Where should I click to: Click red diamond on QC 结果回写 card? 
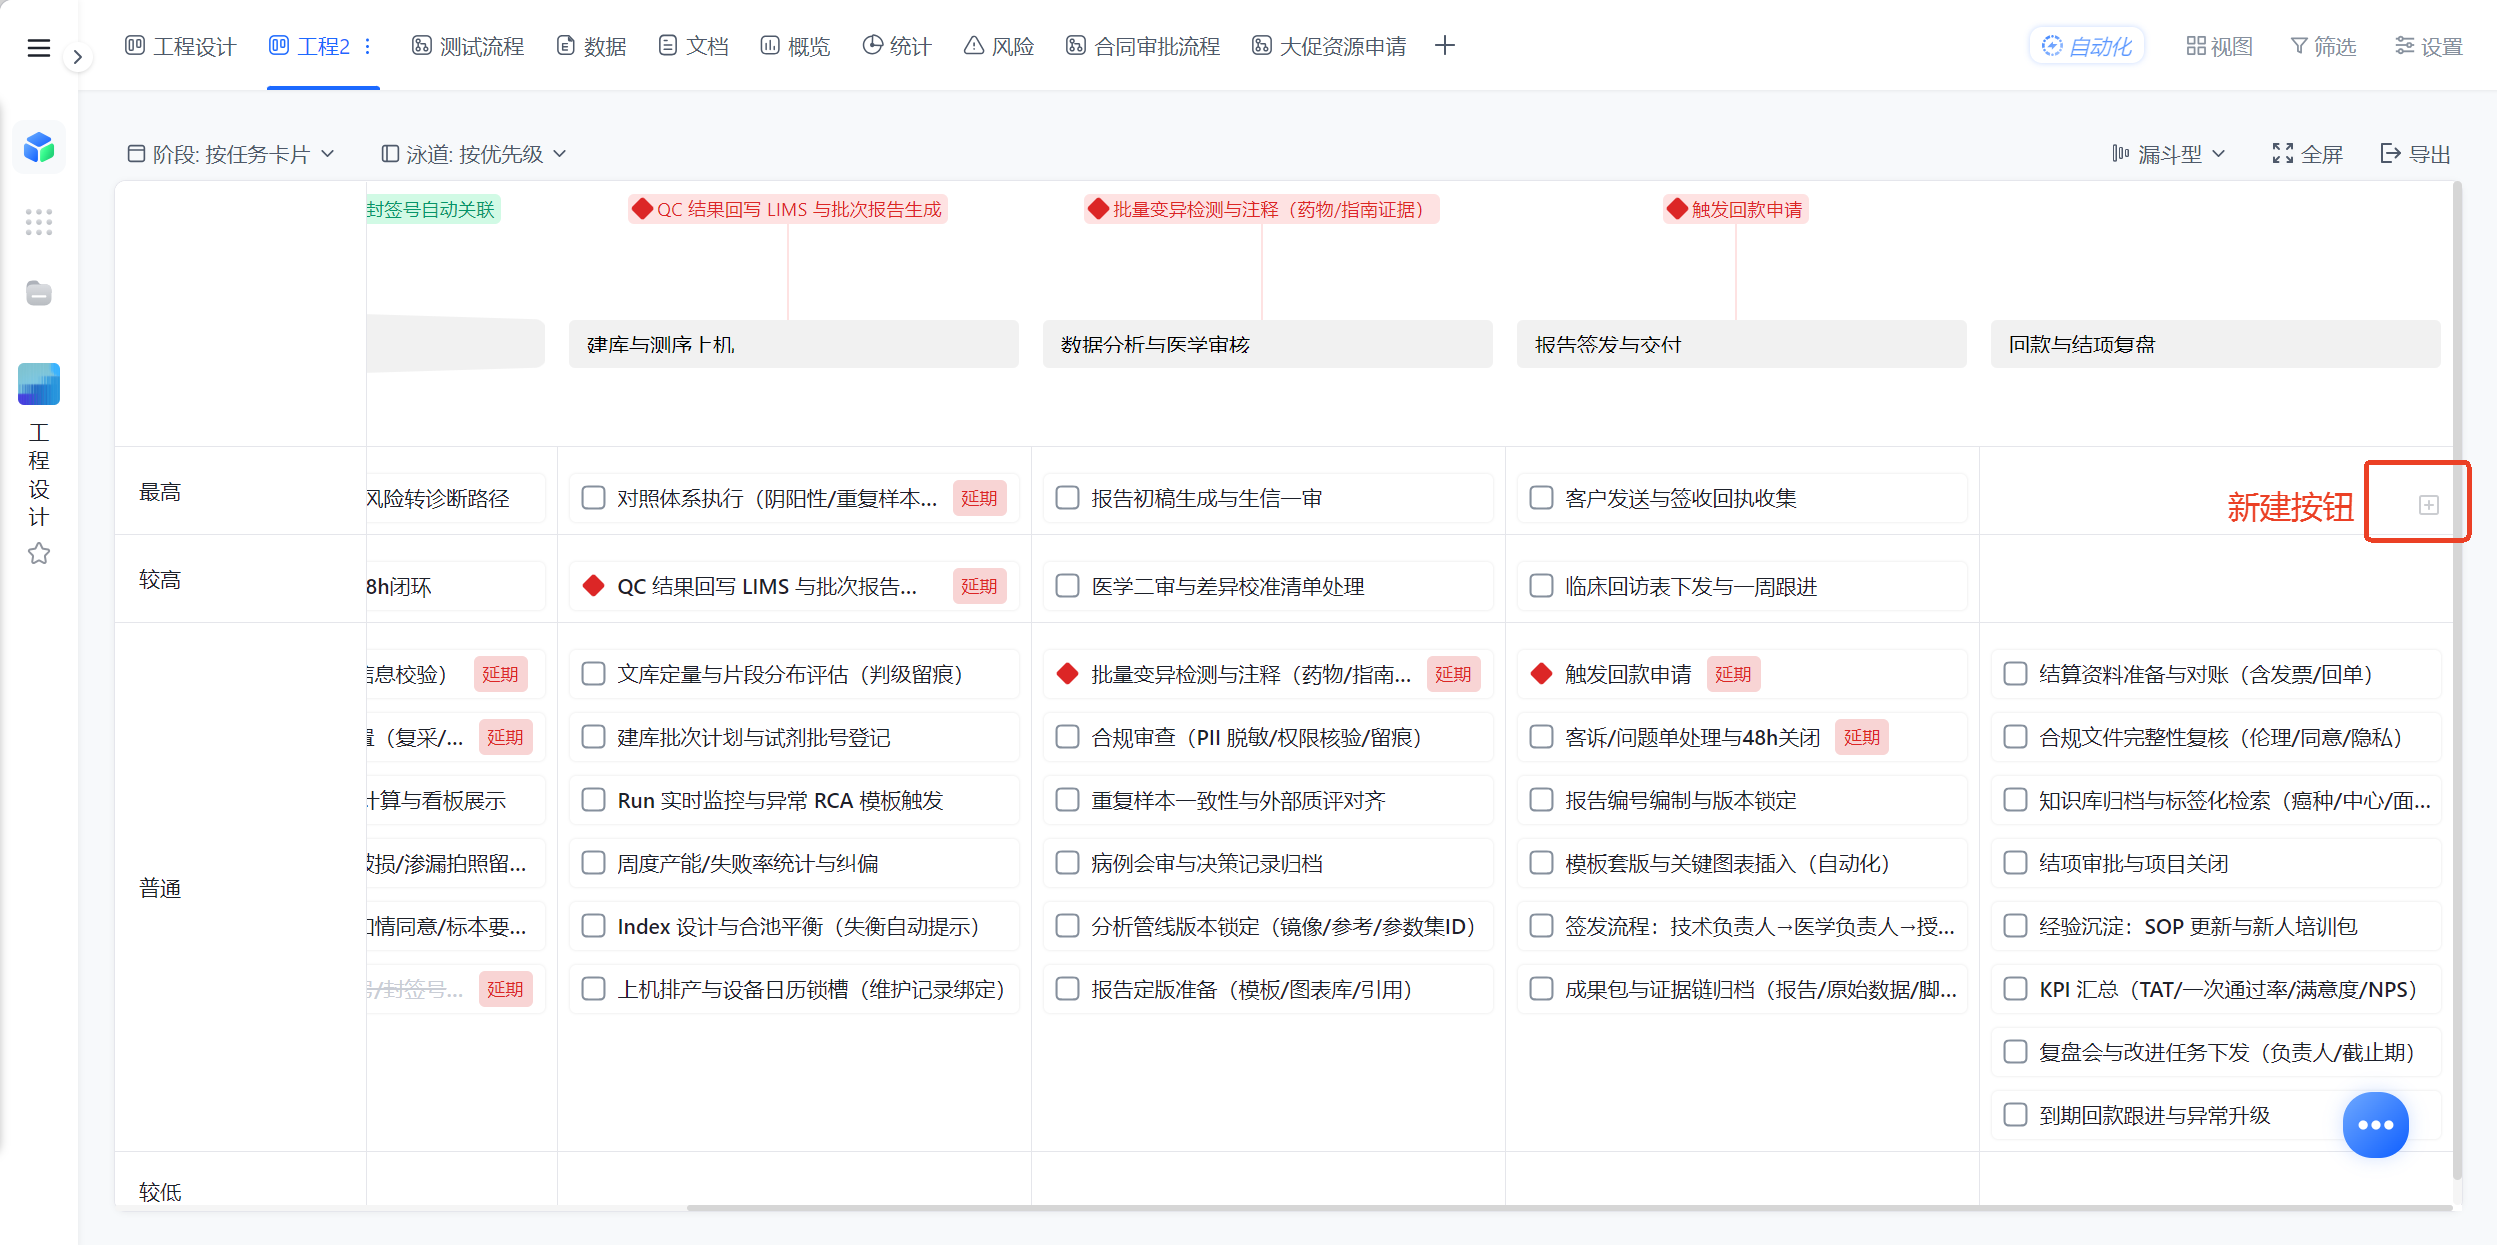[x=594, y=586]
